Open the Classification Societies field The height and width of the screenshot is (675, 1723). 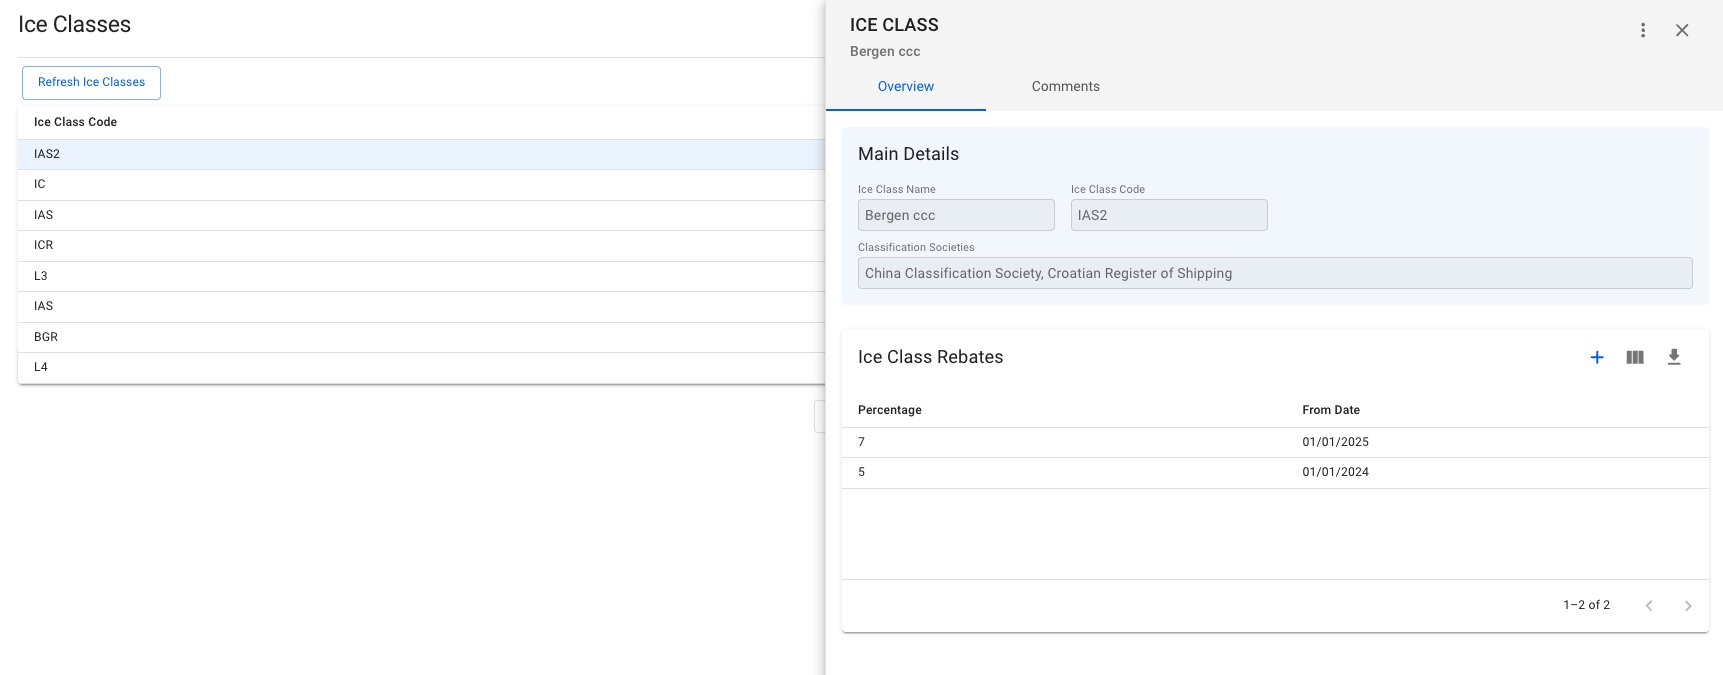tap(1274, 274)
